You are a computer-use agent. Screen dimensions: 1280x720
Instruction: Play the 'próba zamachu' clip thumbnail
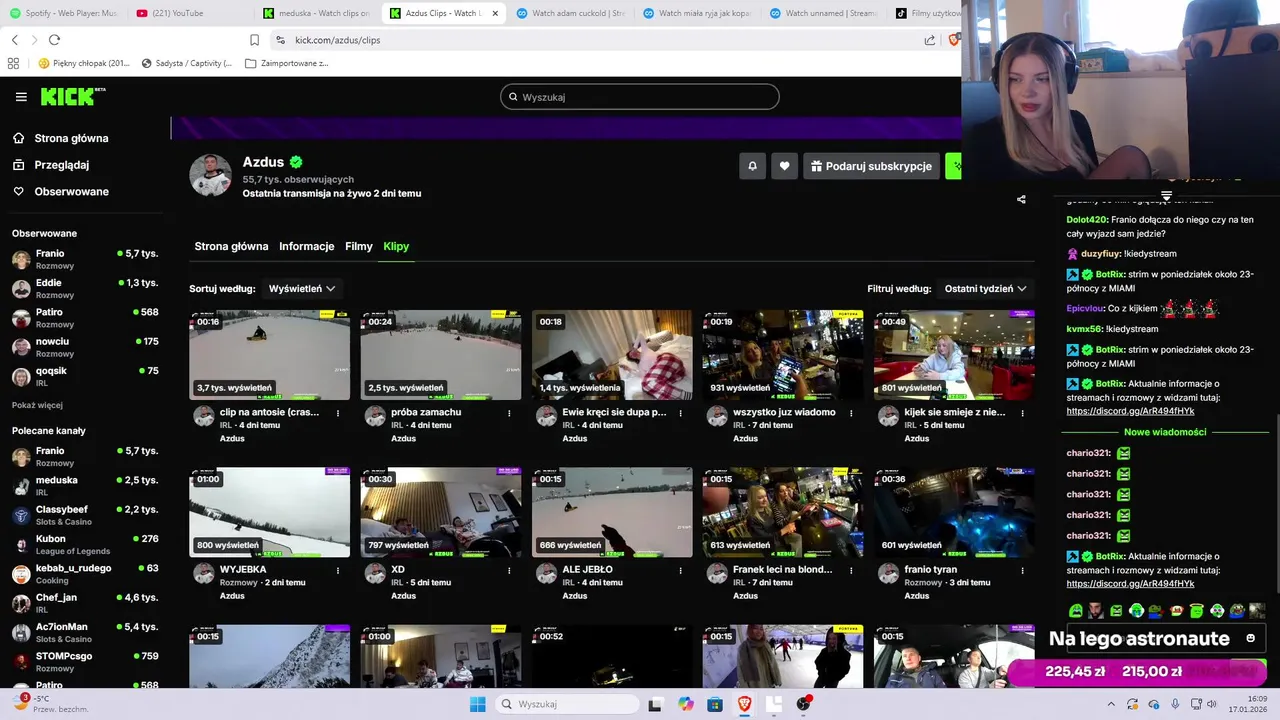tap(441, 355)
